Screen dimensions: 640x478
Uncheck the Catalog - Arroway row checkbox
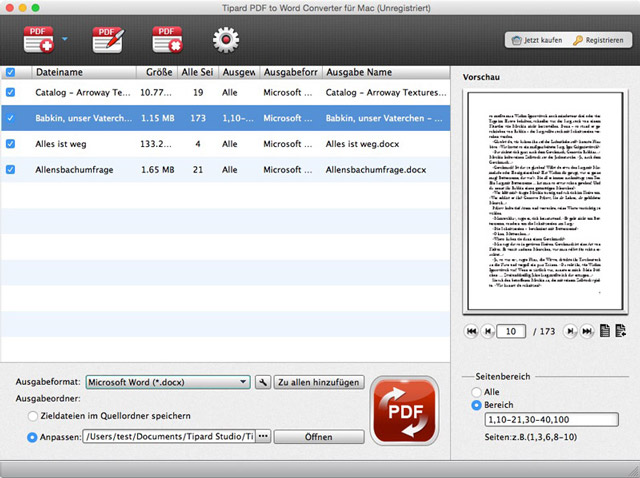coord(10,92)
